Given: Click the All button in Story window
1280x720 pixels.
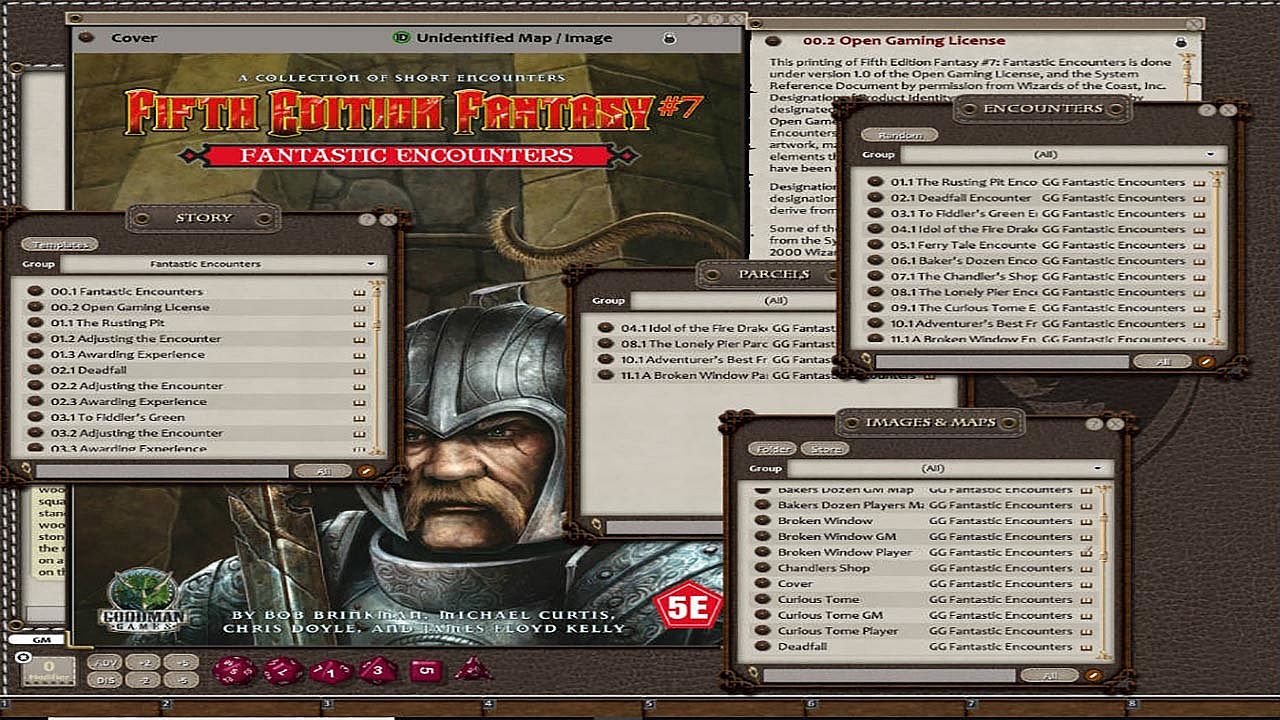Looking at the screenshot, I should coord(322,471).
